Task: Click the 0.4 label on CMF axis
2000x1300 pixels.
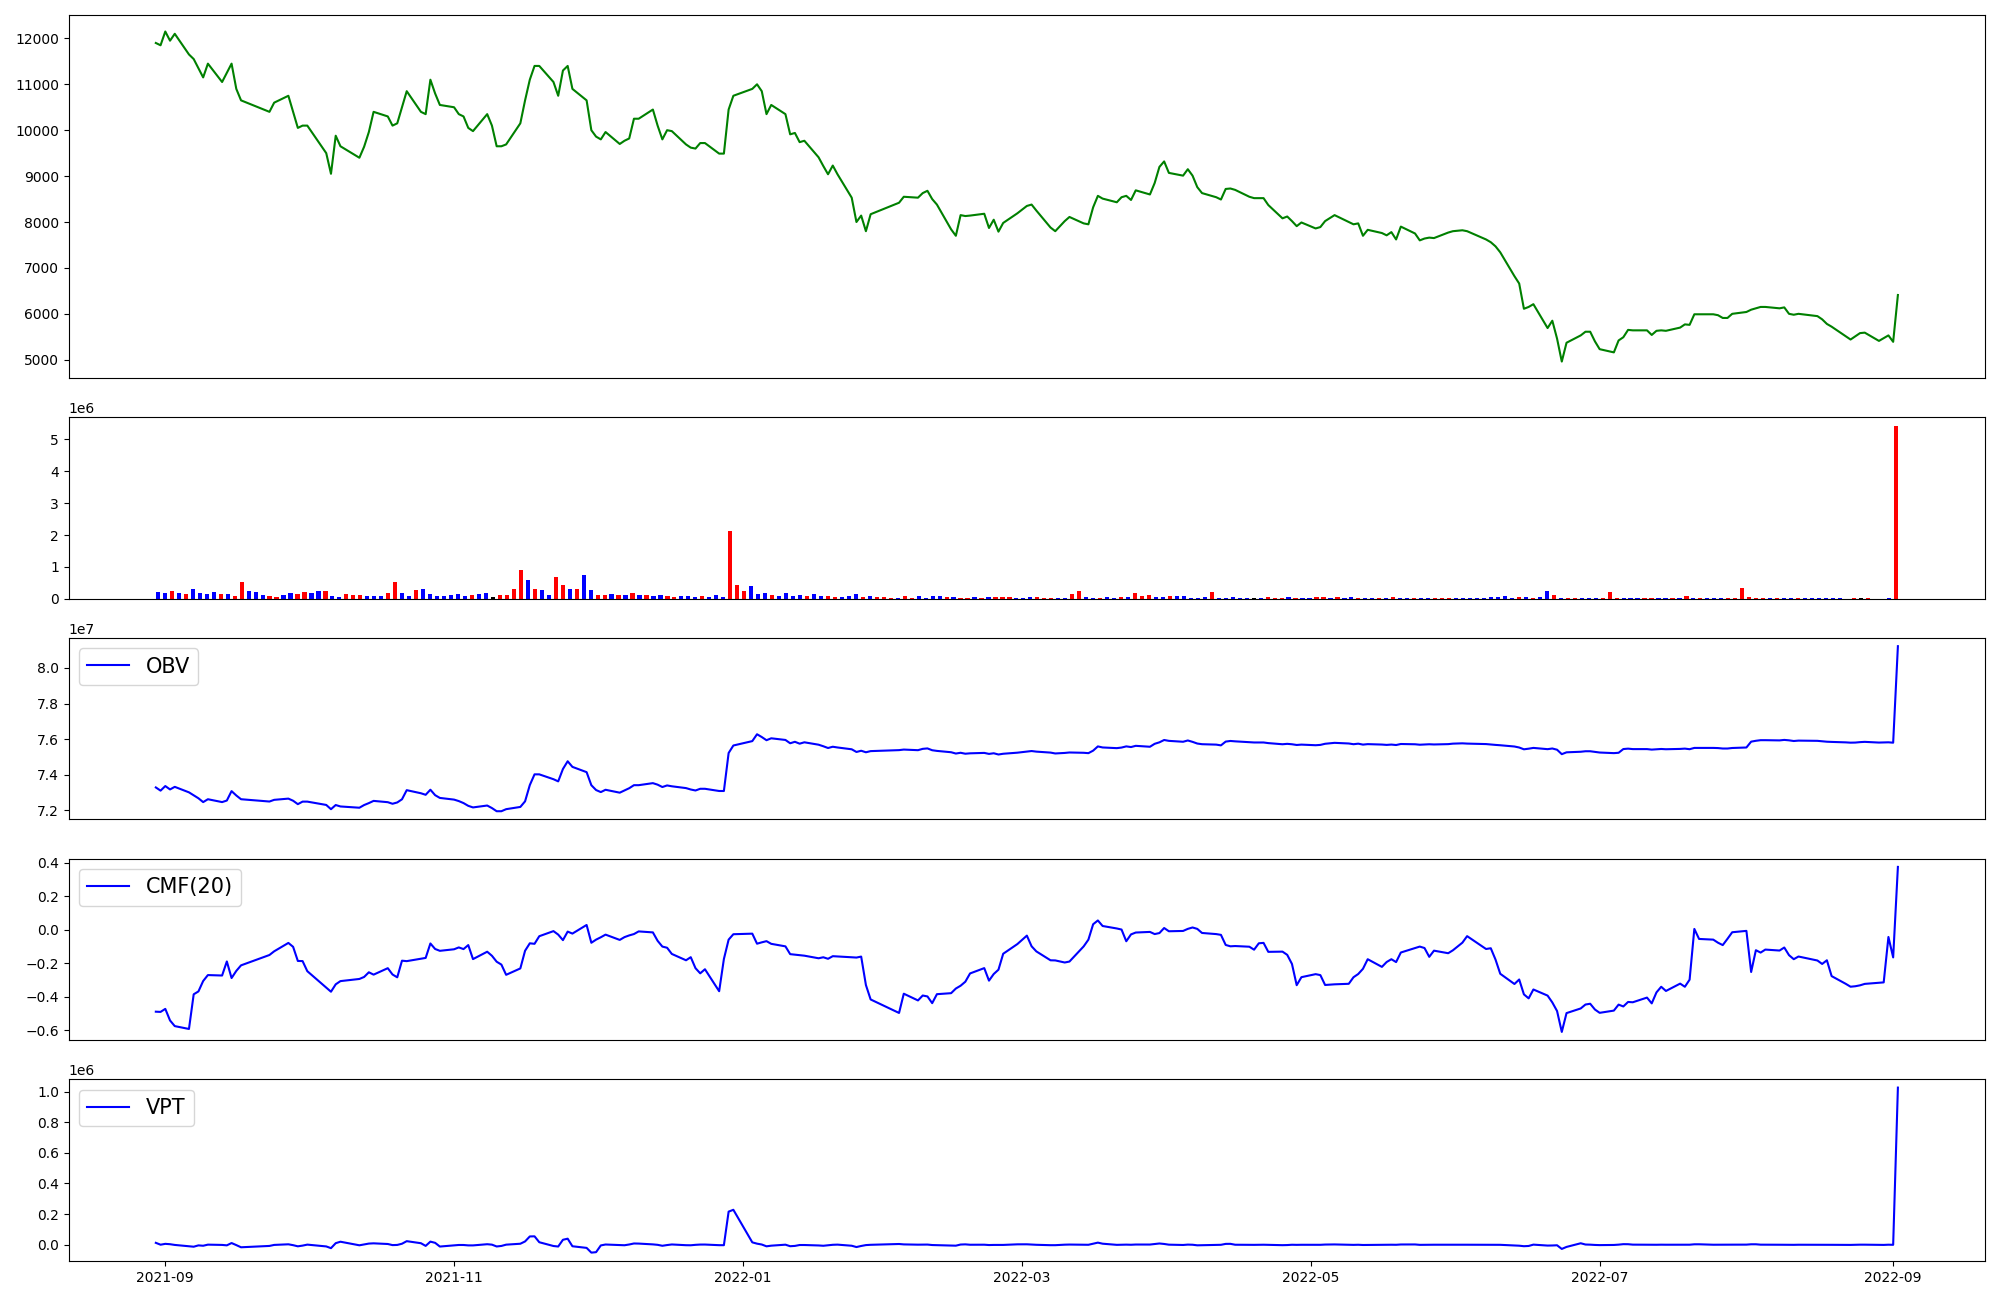Action: click(x=47, y=863)
